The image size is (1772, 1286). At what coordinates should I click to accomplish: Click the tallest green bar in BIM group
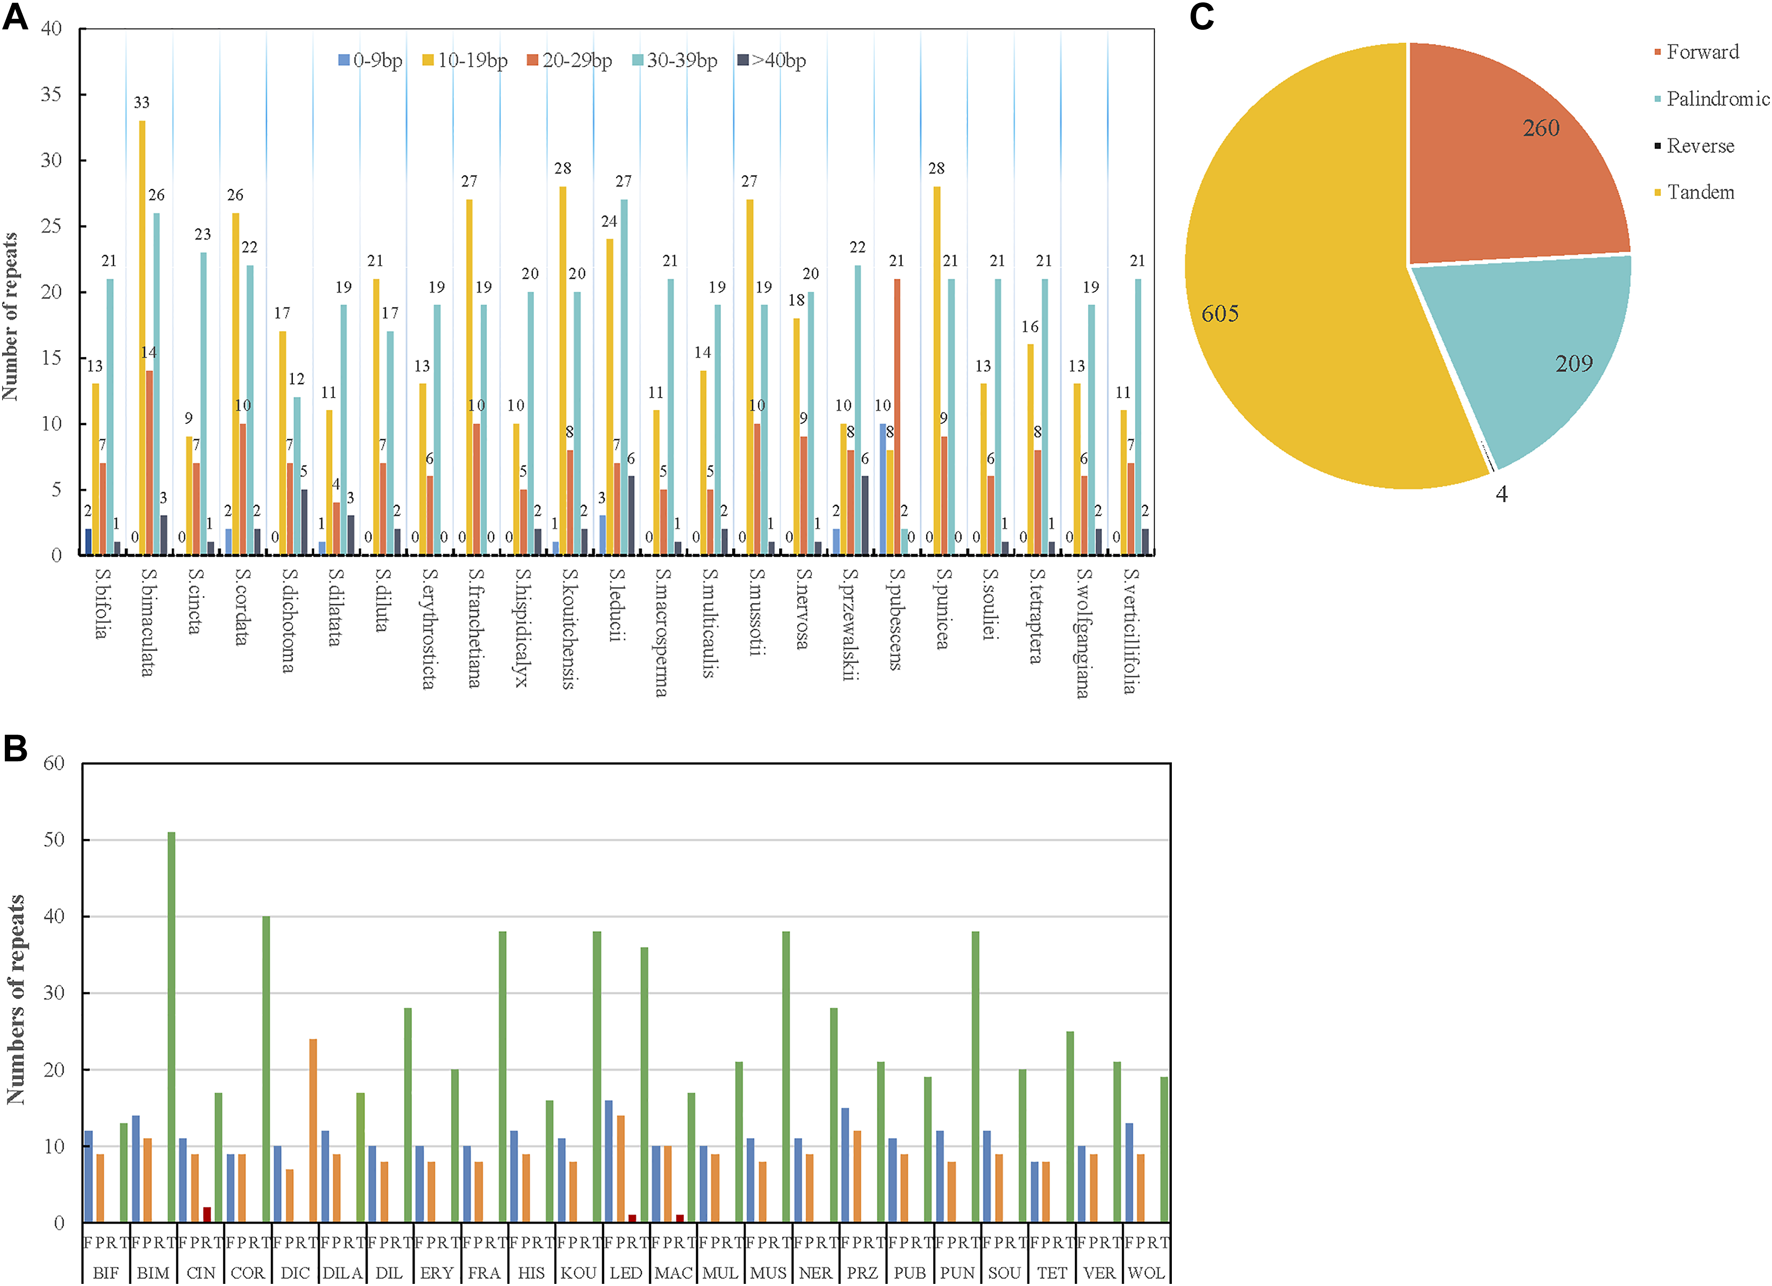[171, 1026]
